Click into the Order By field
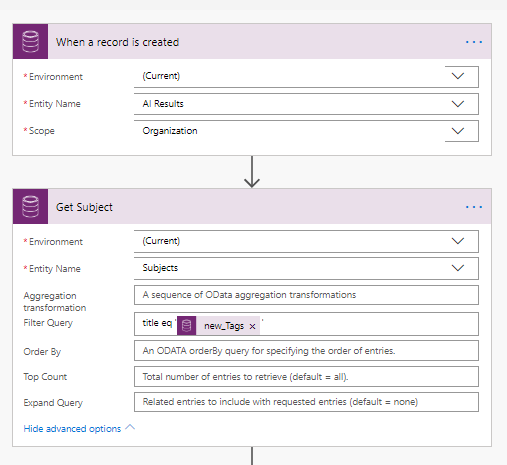The height and width of the screenshot is (465, 507). (306, 351)
